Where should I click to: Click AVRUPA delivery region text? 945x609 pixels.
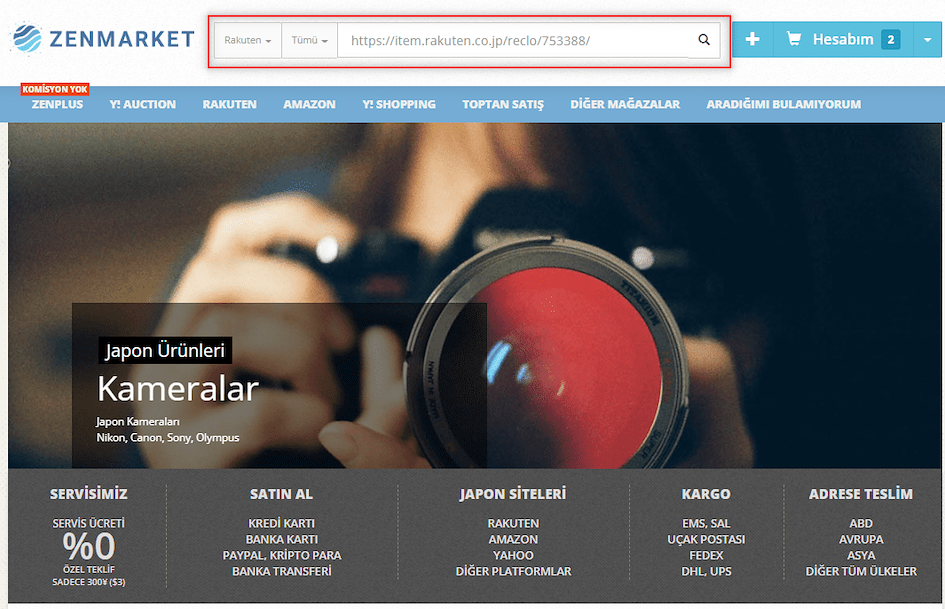point(861,539)
